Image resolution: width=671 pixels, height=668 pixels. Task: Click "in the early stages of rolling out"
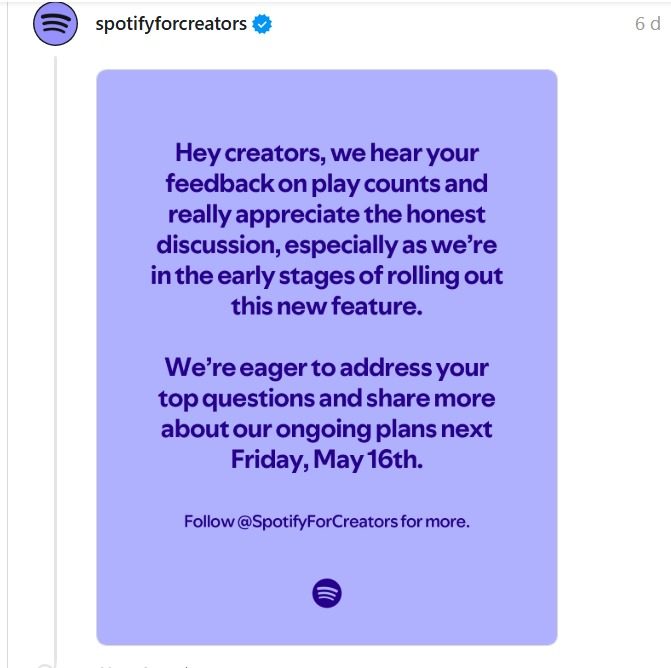click(x=327, y=276)
